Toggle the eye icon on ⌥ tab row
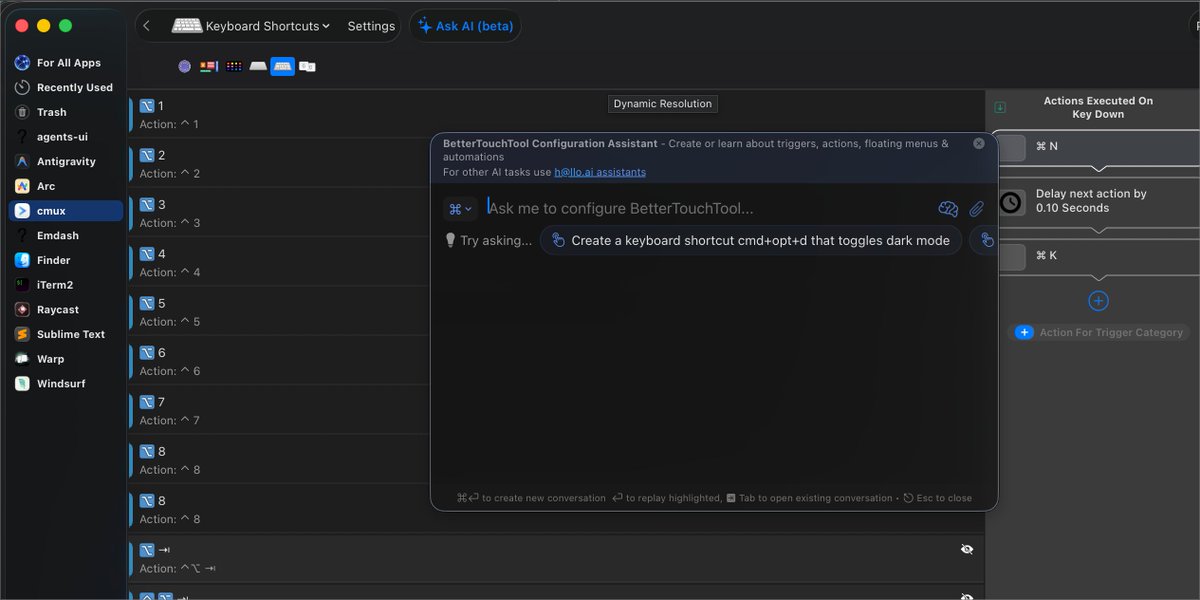This screenshot has height=600, width=1200. (x=967, y=549)
